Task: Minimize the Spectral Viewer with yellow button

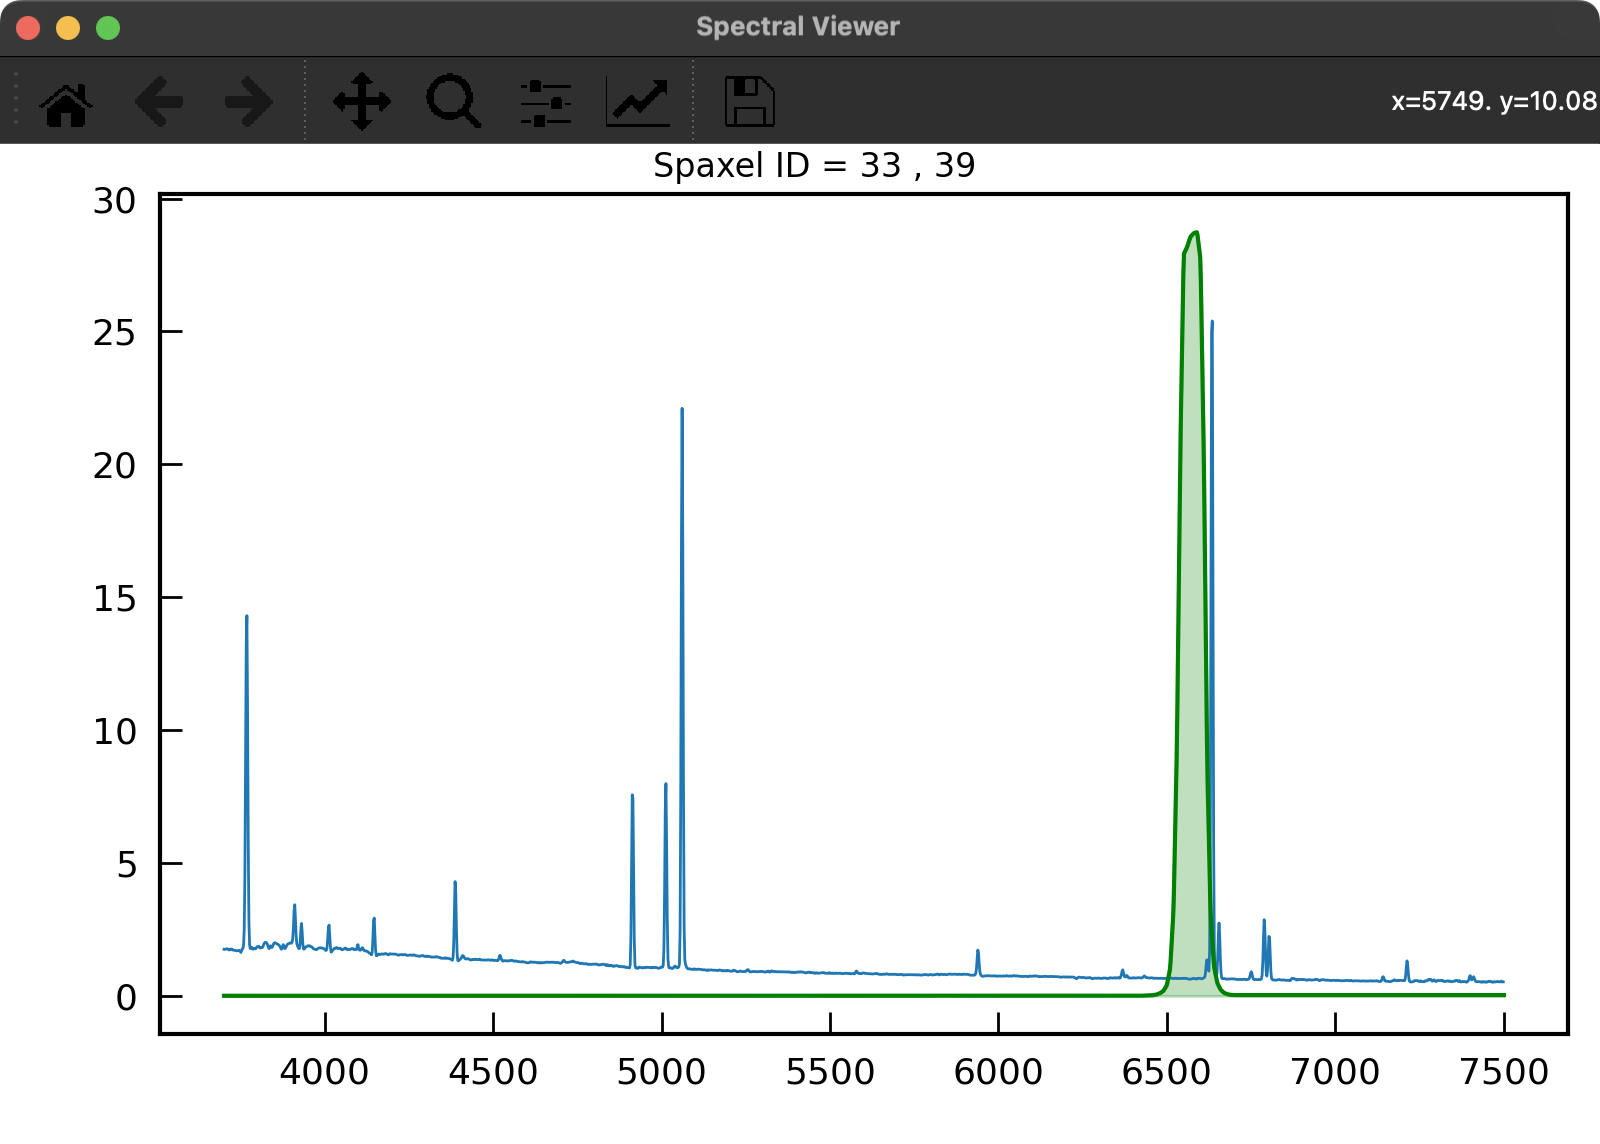Action: click(68, 28)
